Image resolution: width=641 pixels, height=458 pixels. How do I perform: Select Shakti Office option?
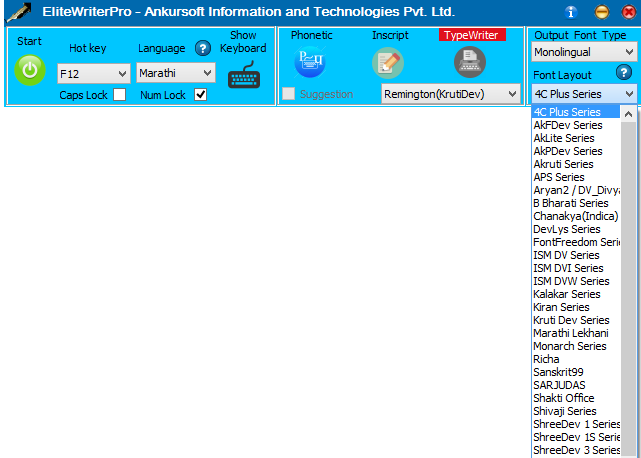pos(576,398)
